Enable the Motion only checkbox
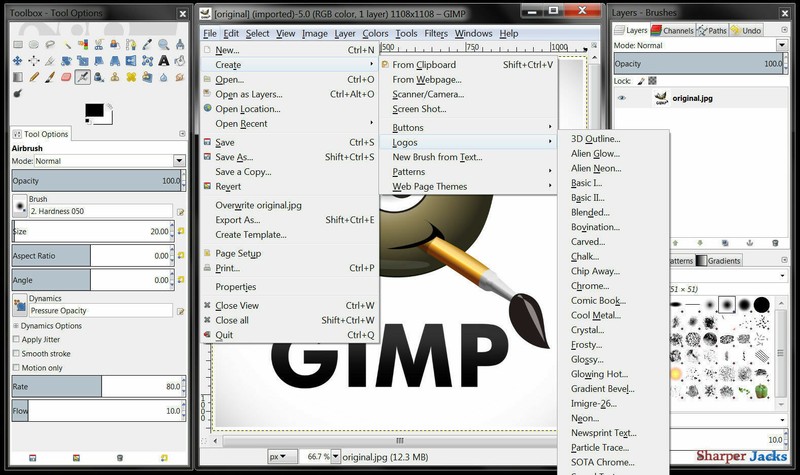Screen dimensions: 800x475 pyautogui.click(x=16, y=367)
